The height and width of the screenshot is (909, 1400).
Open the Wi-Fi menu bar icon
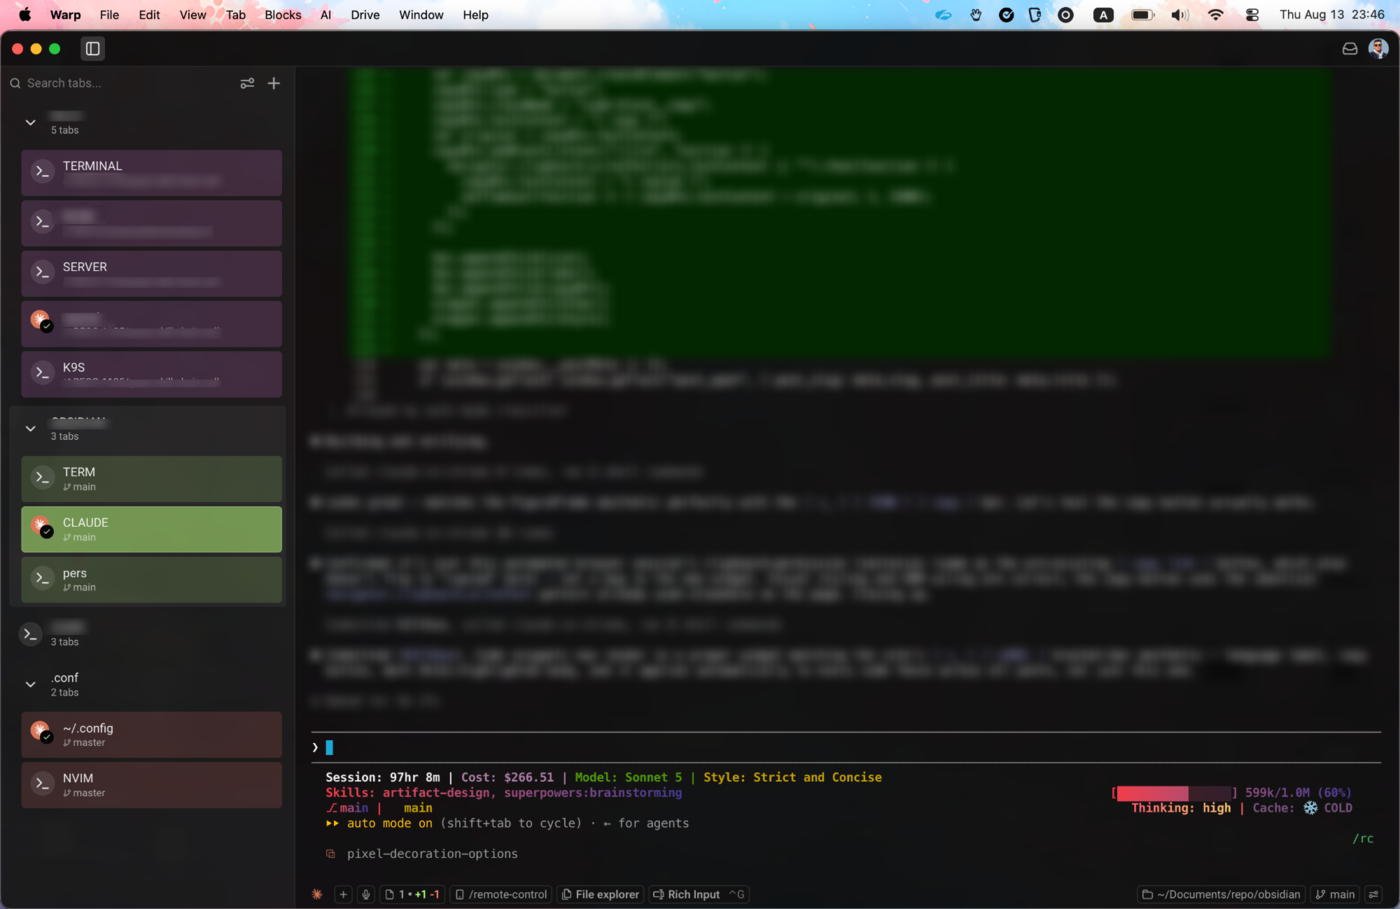pos(1216,15)
